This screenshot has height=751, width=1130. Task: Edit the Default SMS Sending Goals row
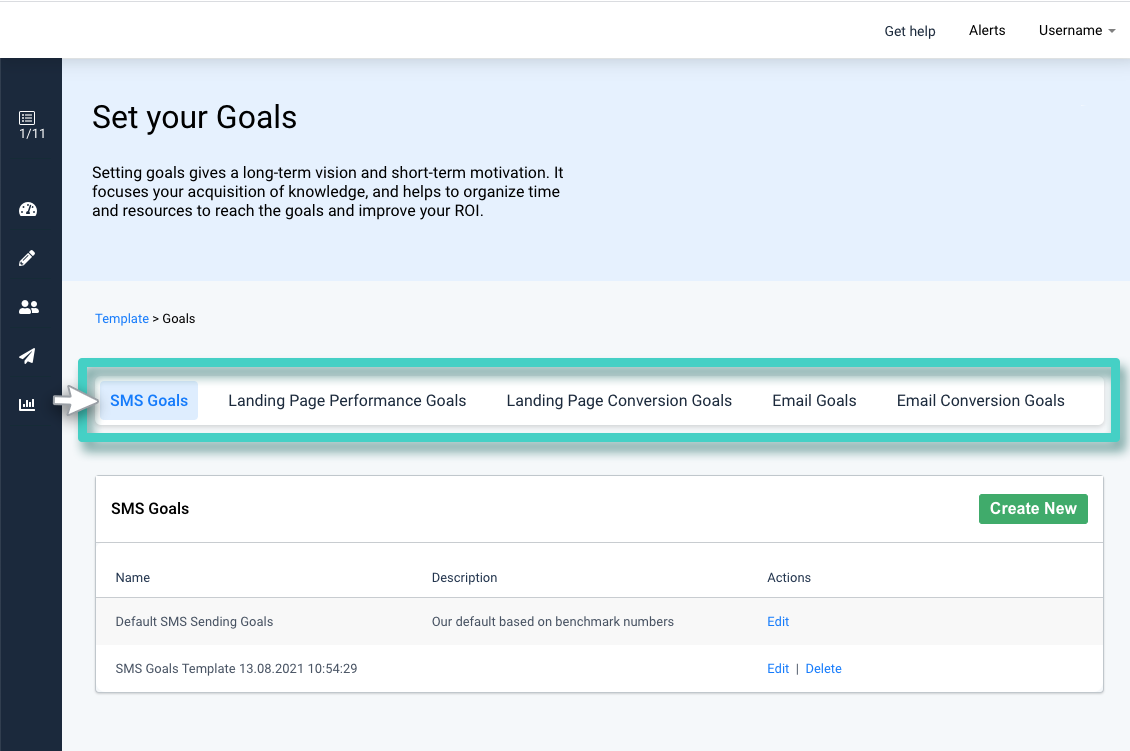click(x=778, y=621)
